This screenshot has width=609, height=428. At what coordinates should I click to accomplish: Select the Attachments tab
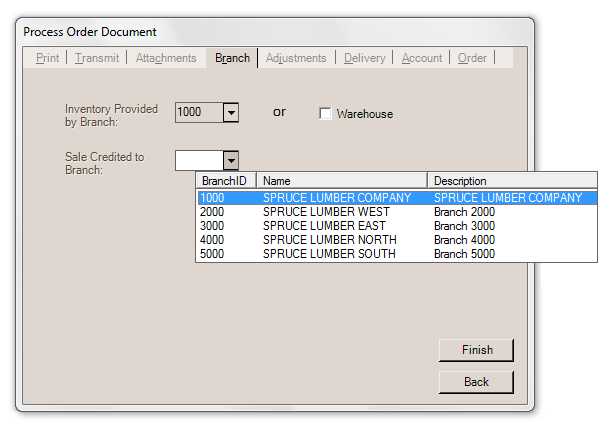[x=166, y=58]
